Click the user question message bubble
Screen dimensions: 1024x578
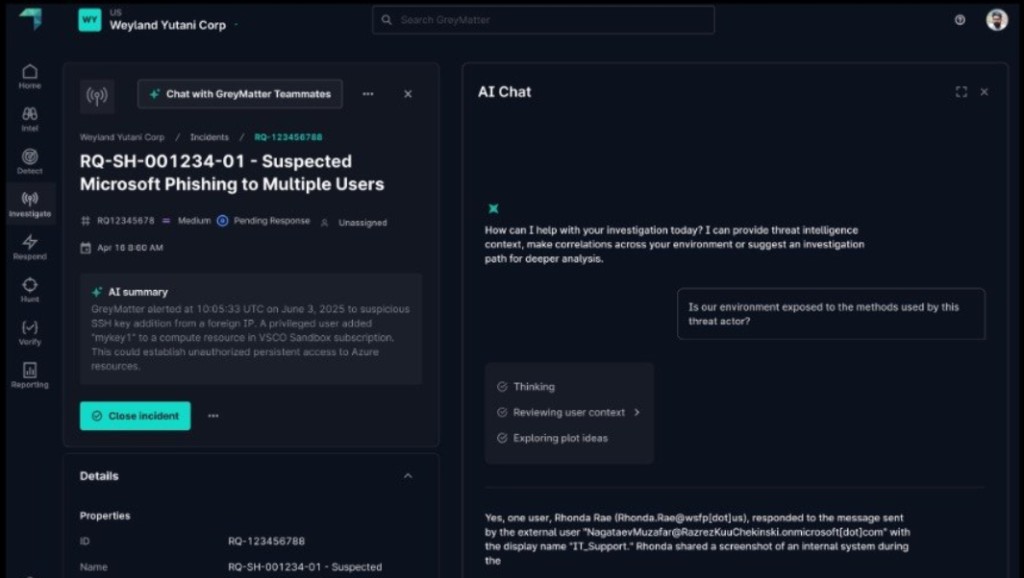point(831,314)
